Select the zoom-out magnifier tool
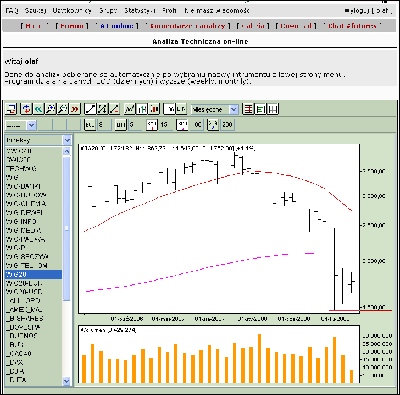Image resolution: width=400 pixels, height=395 pixels. tap(63, 109)
